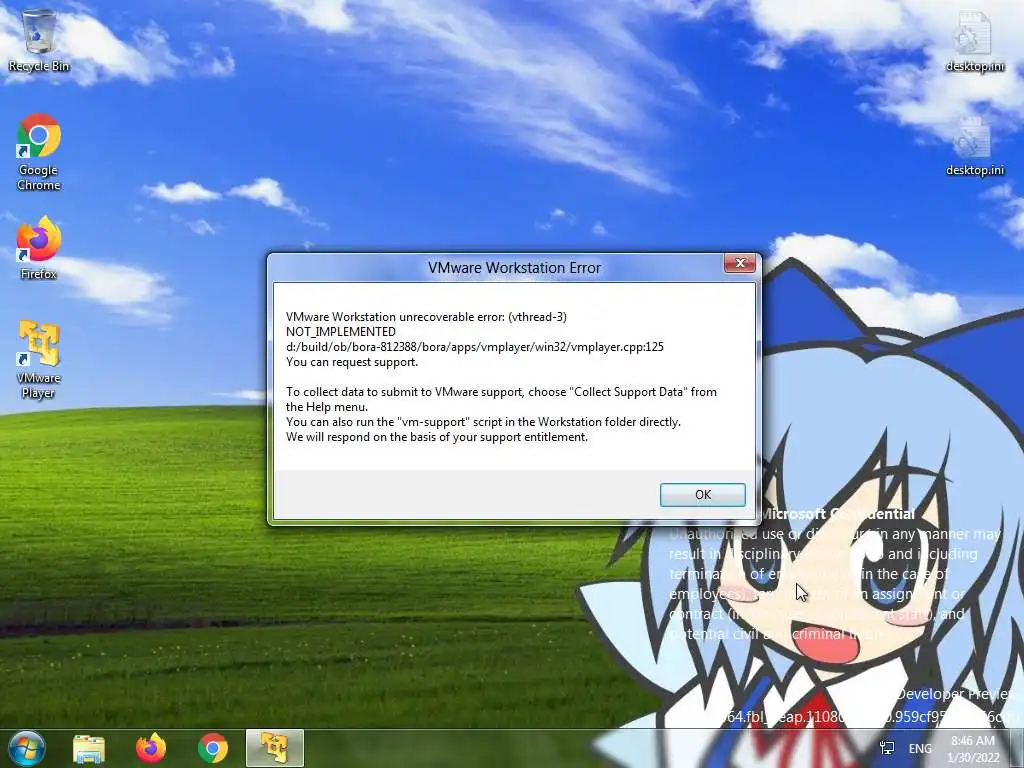This screenshot has width=1024, height=768.
Task: Open the network status tray icon
Action: pyautogui.click(x=887, y=748)
